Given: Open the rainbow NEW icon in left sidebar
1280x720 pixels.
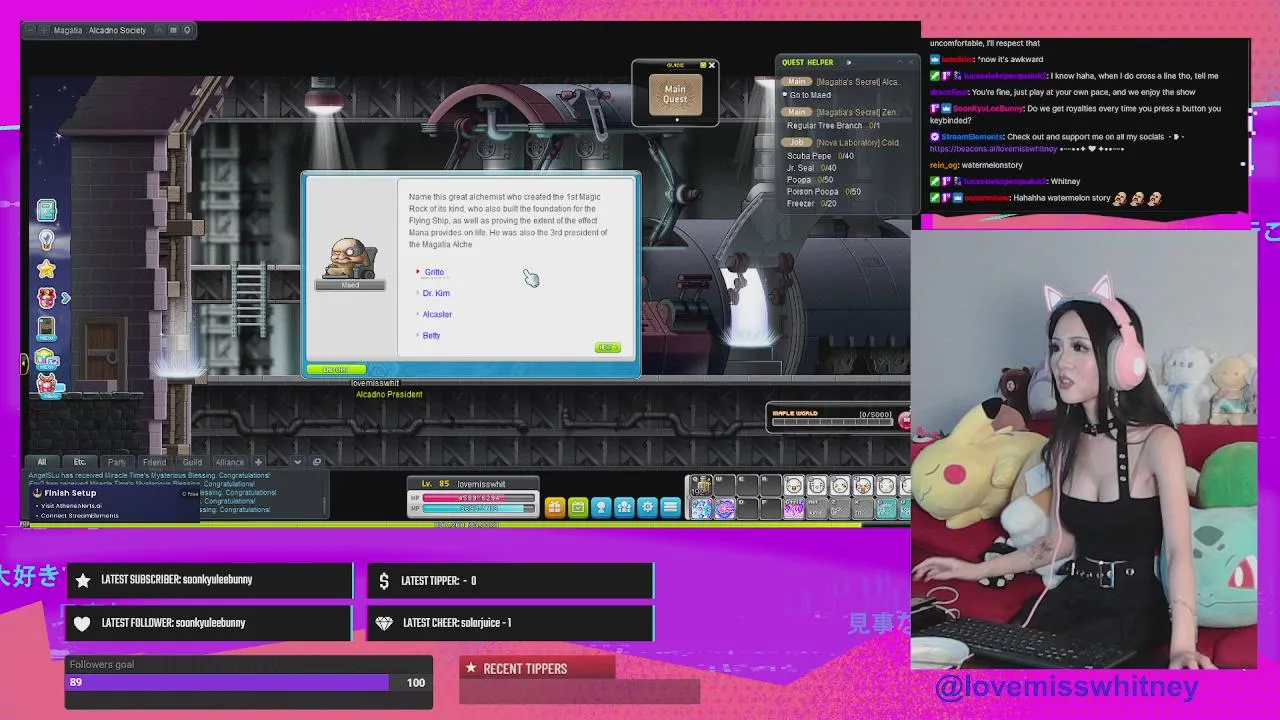Looking at the screenshot, I should click(47, 358).
